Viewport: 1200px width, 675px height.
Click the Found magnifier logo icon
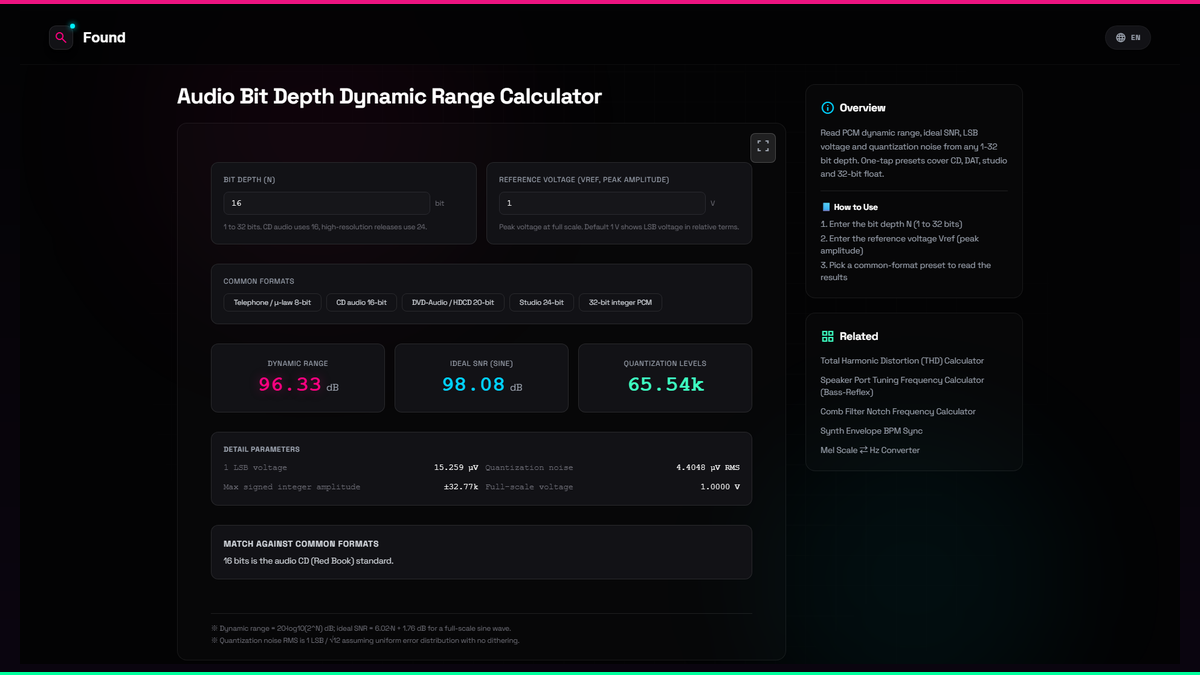pyautogui.click(x=61, y=37)
